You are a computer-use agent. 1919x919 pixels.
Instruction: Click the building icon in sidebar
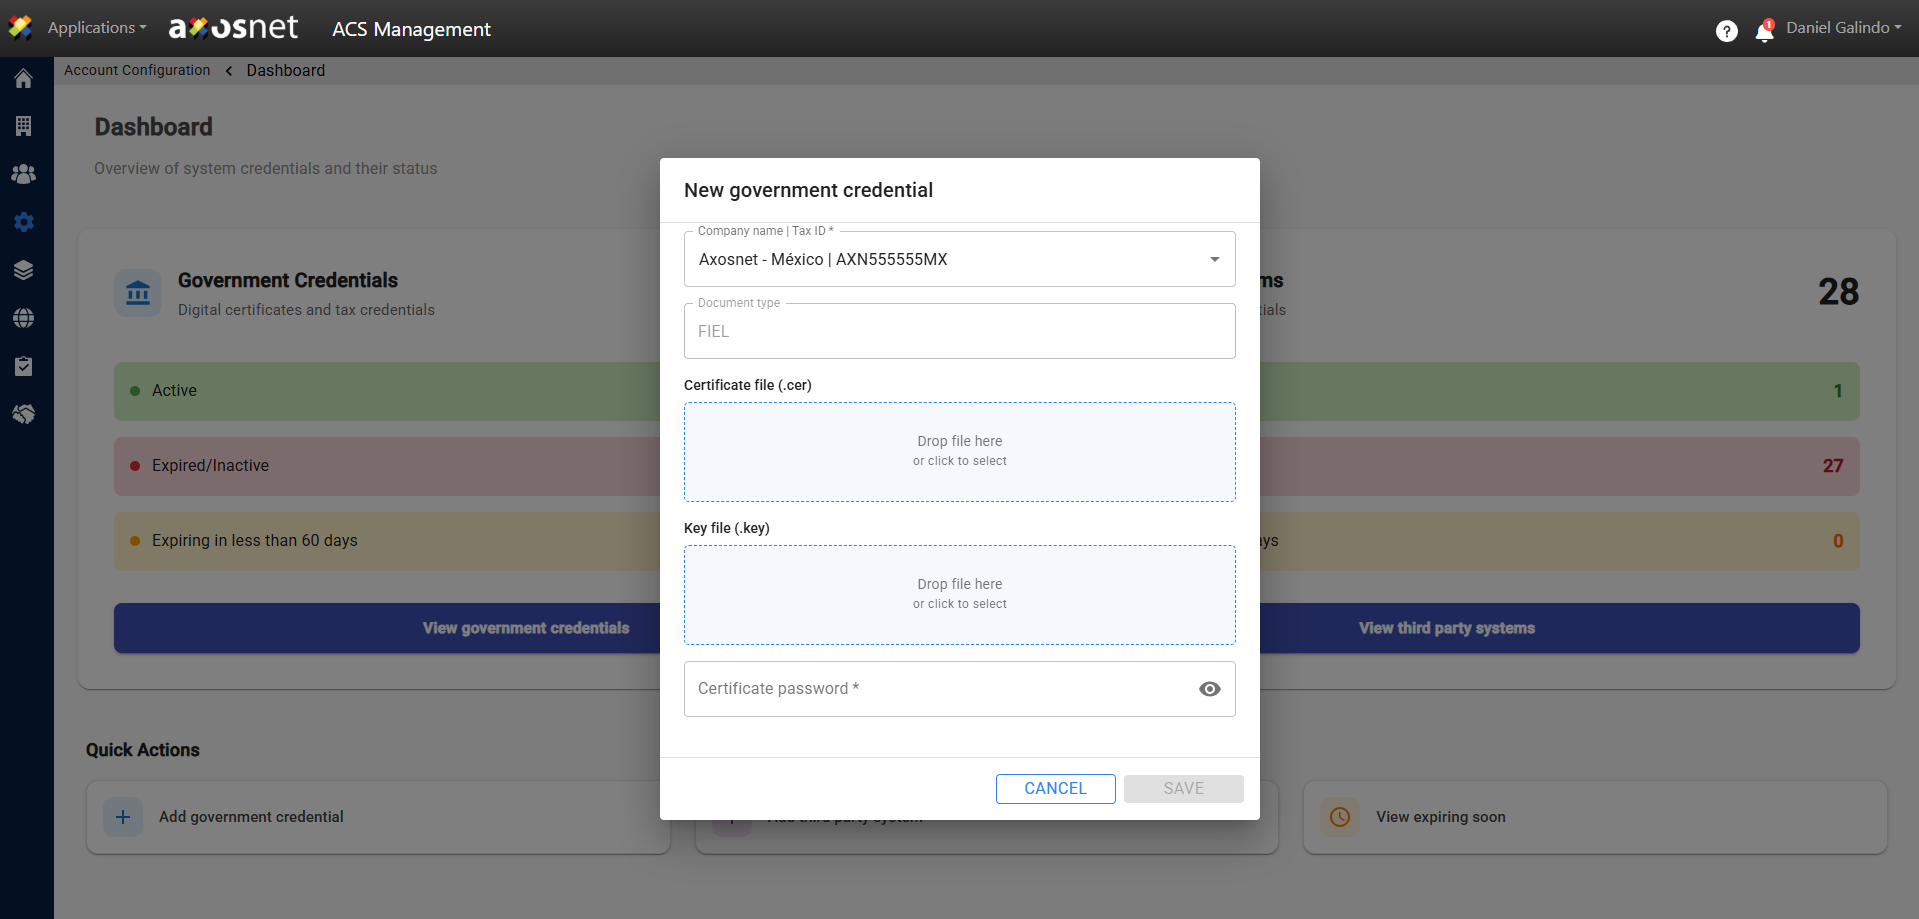(24, 126)
